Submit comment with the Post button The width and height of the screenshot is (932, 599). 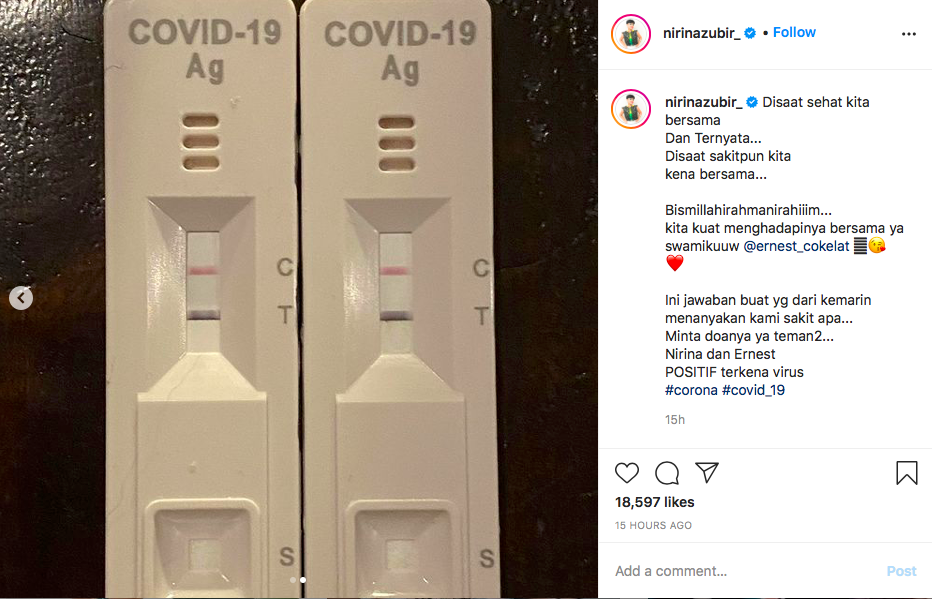click(x=901, y=571)
